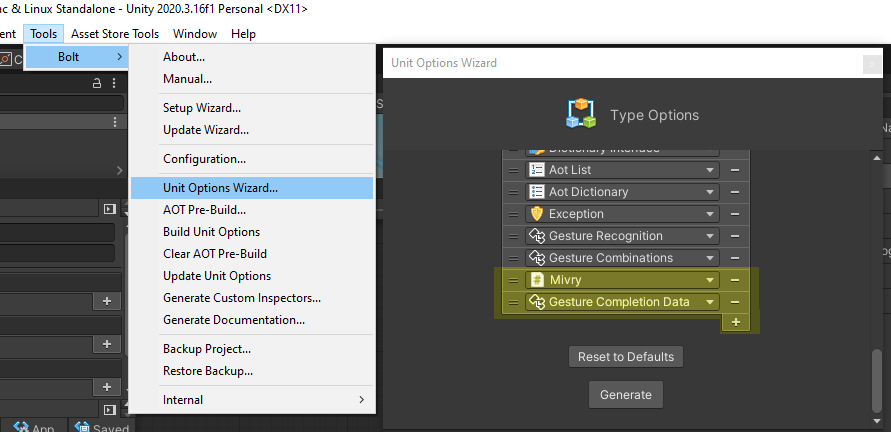891x432 pixels.
Task: Open the Bolt Manual... entry
Action: click(x=251, y=79)
